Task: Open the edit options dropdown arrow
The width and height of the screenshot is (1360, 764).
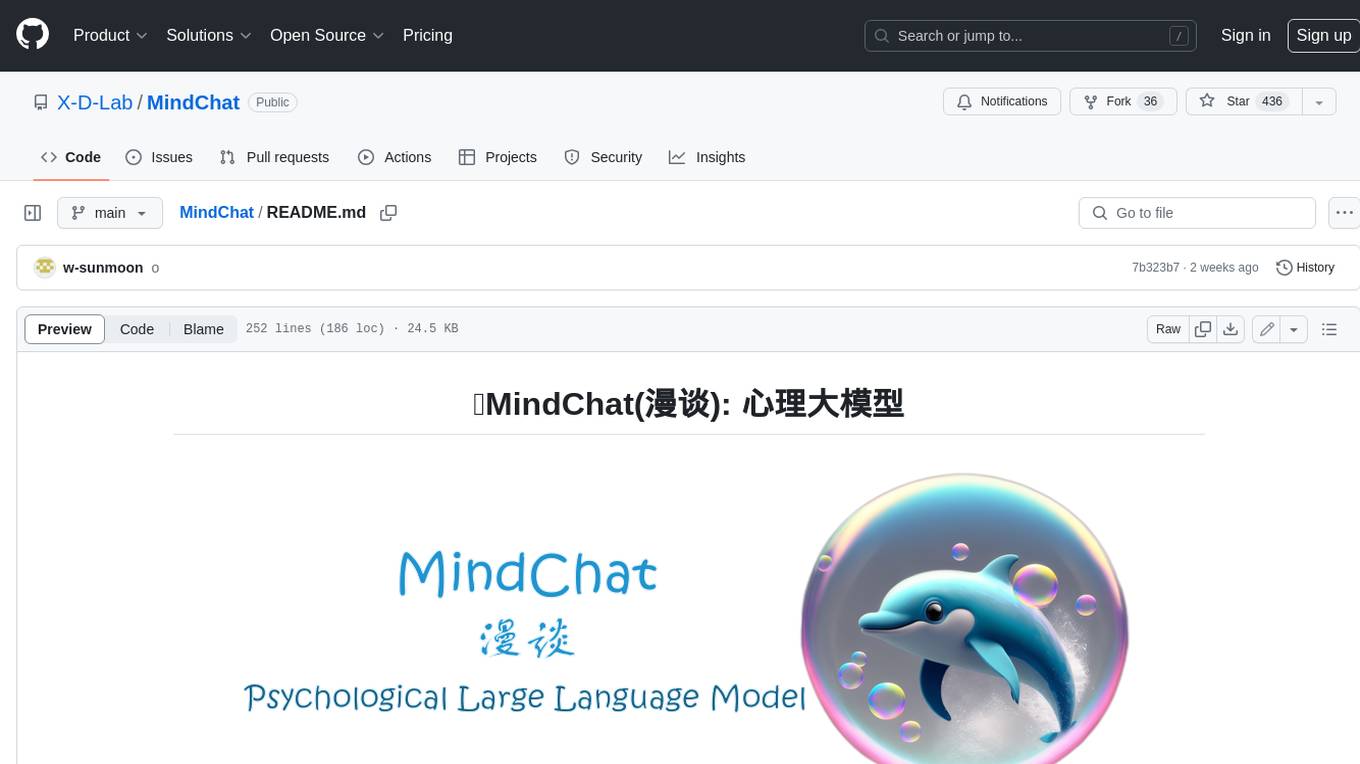Action: point(1294,329)
